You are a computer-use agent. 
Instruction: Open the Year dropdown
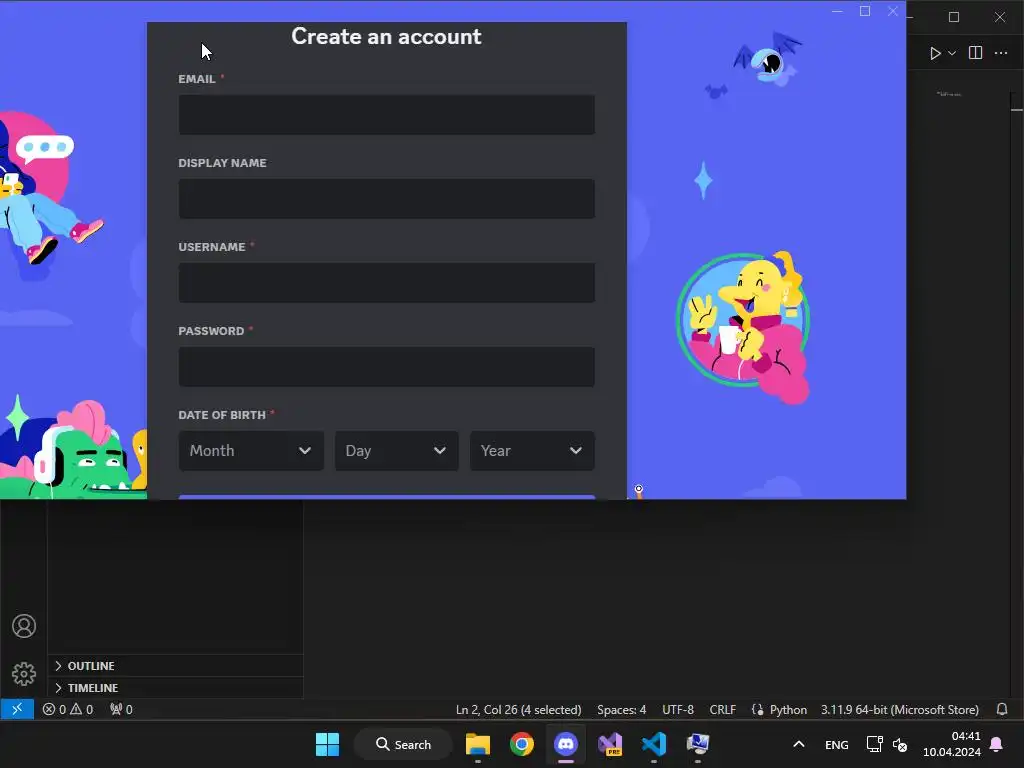tap(532, 451)
